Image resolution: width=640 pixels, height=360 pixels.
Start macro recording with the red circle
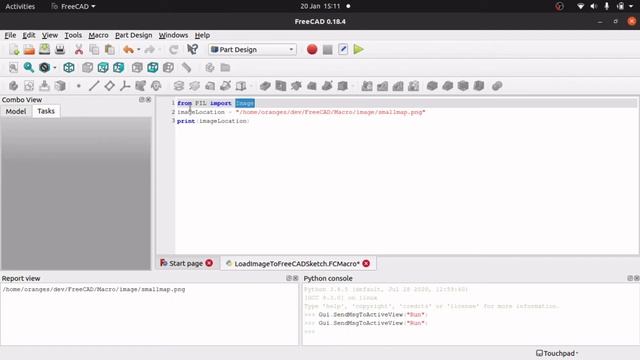(312, 50)
